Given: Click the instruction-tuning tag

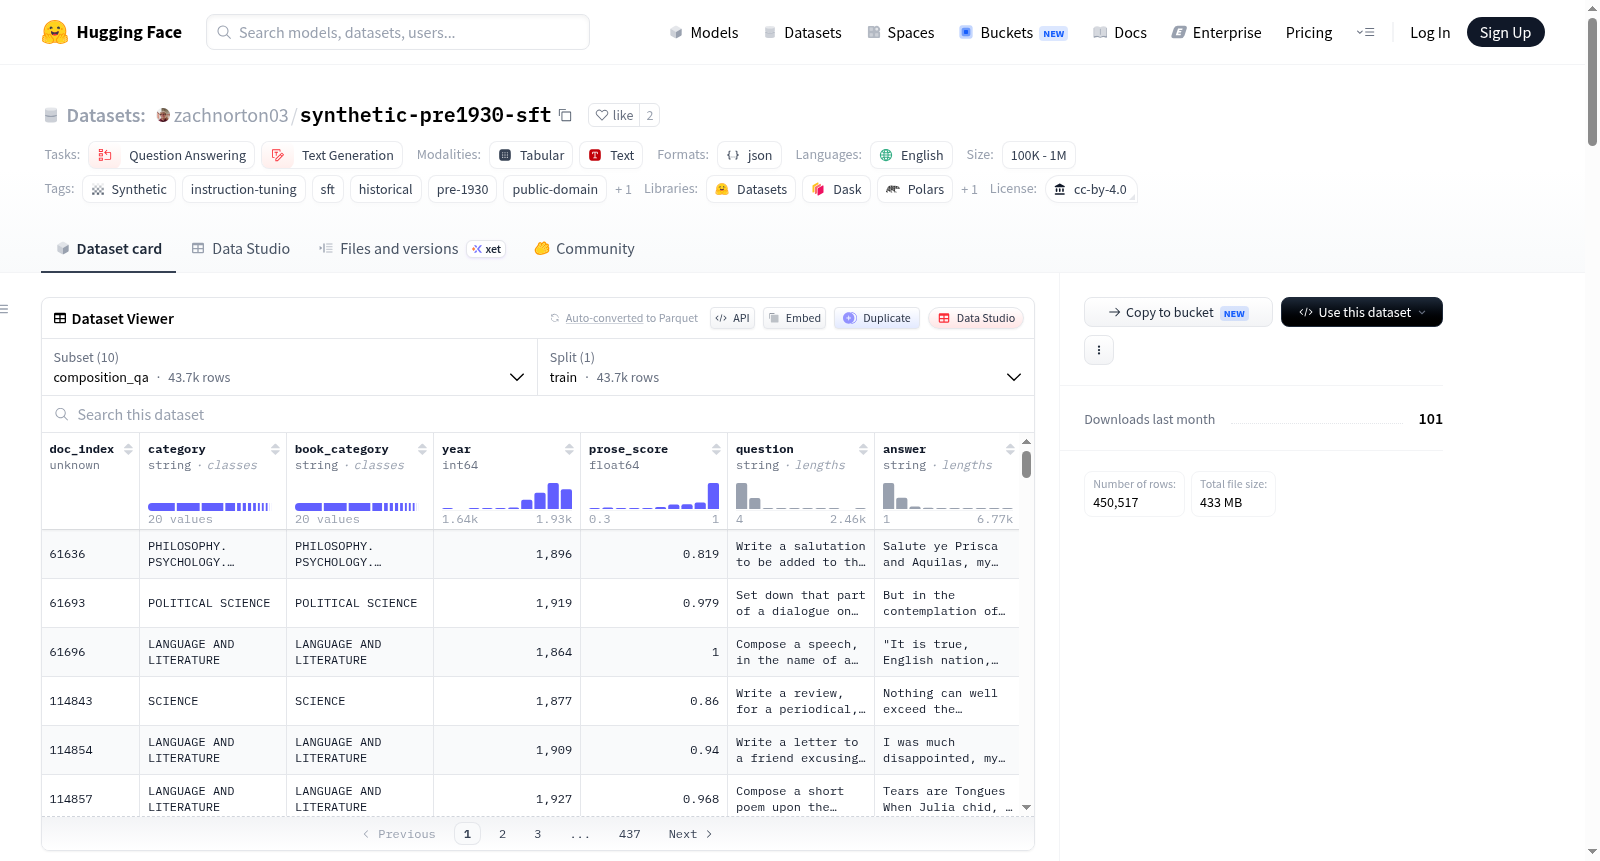Looking at the screenshot, I should coord(244,189).
